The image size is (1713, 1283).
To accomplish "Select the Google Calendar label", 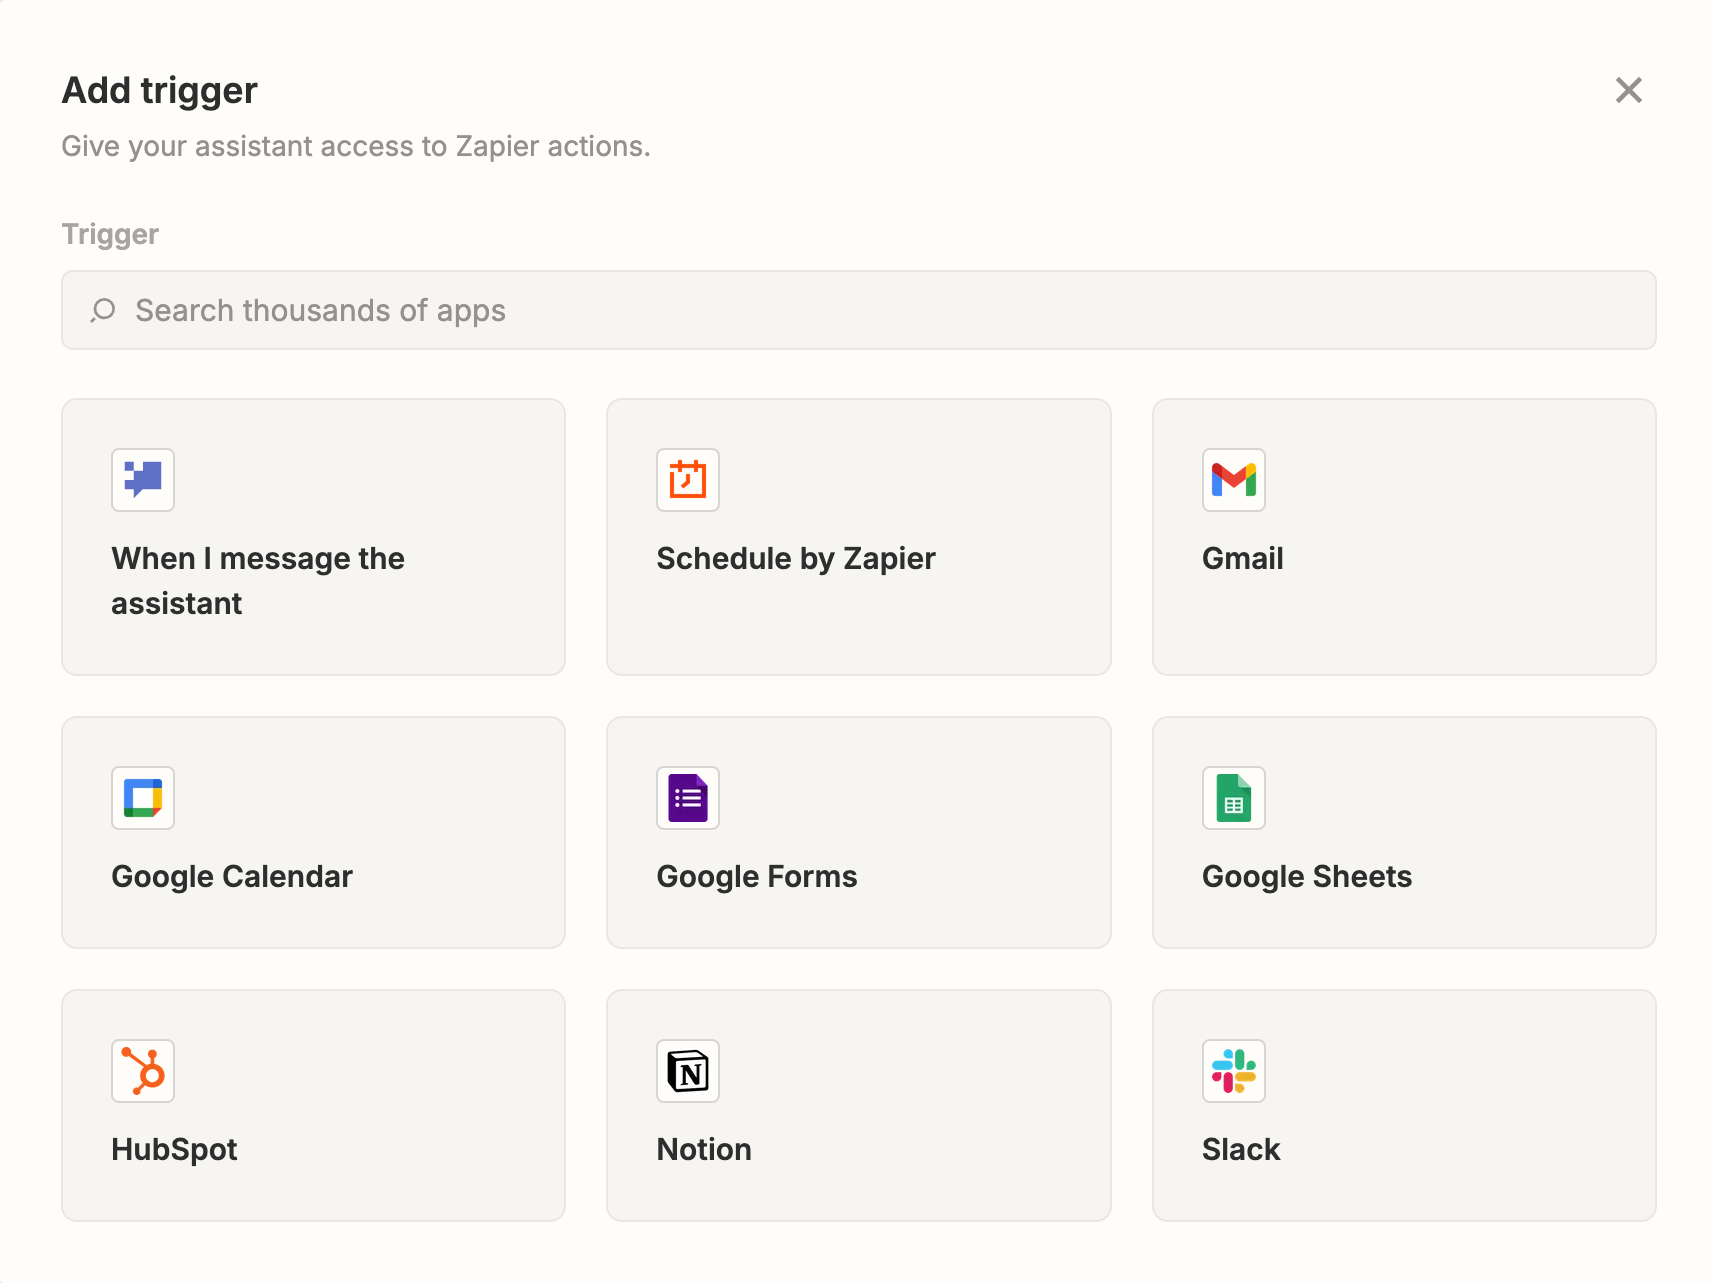I will point(232,877).
